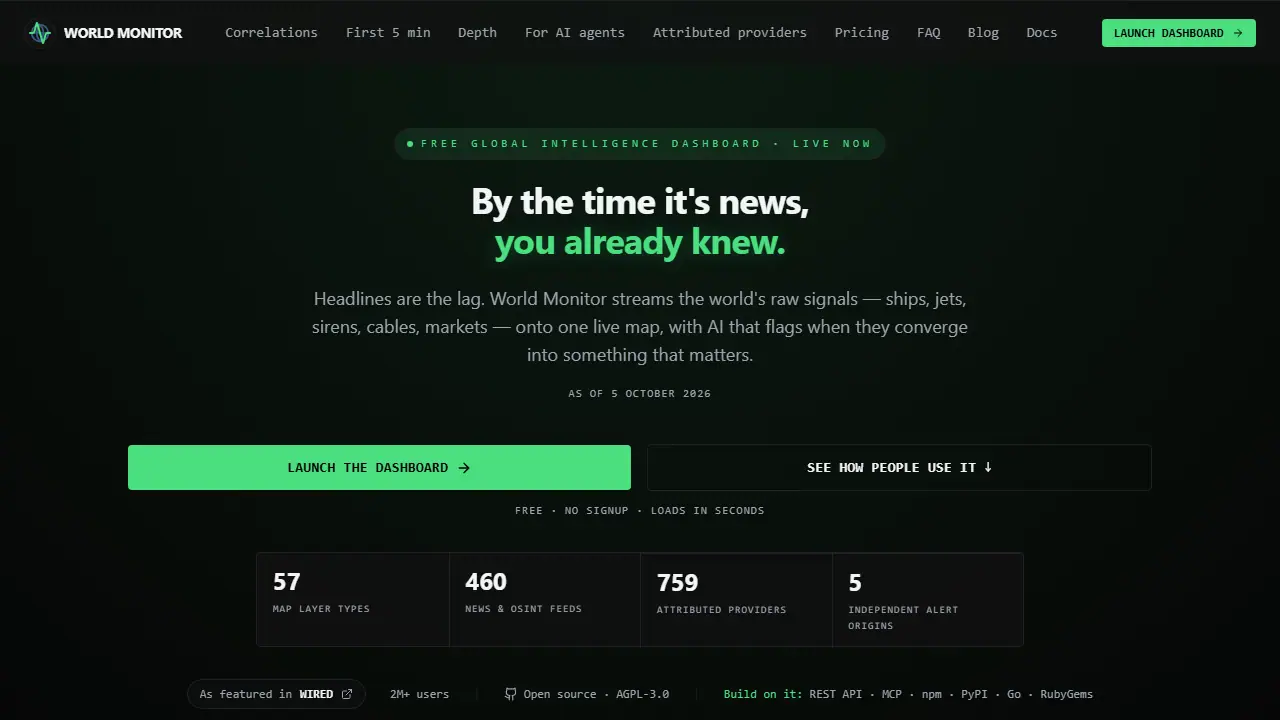Click the large green LAUNCH THE DASHBOARD button
The width and height of the screenshot is (1280, 720).
pyautogui.click(x=379, y=467)
